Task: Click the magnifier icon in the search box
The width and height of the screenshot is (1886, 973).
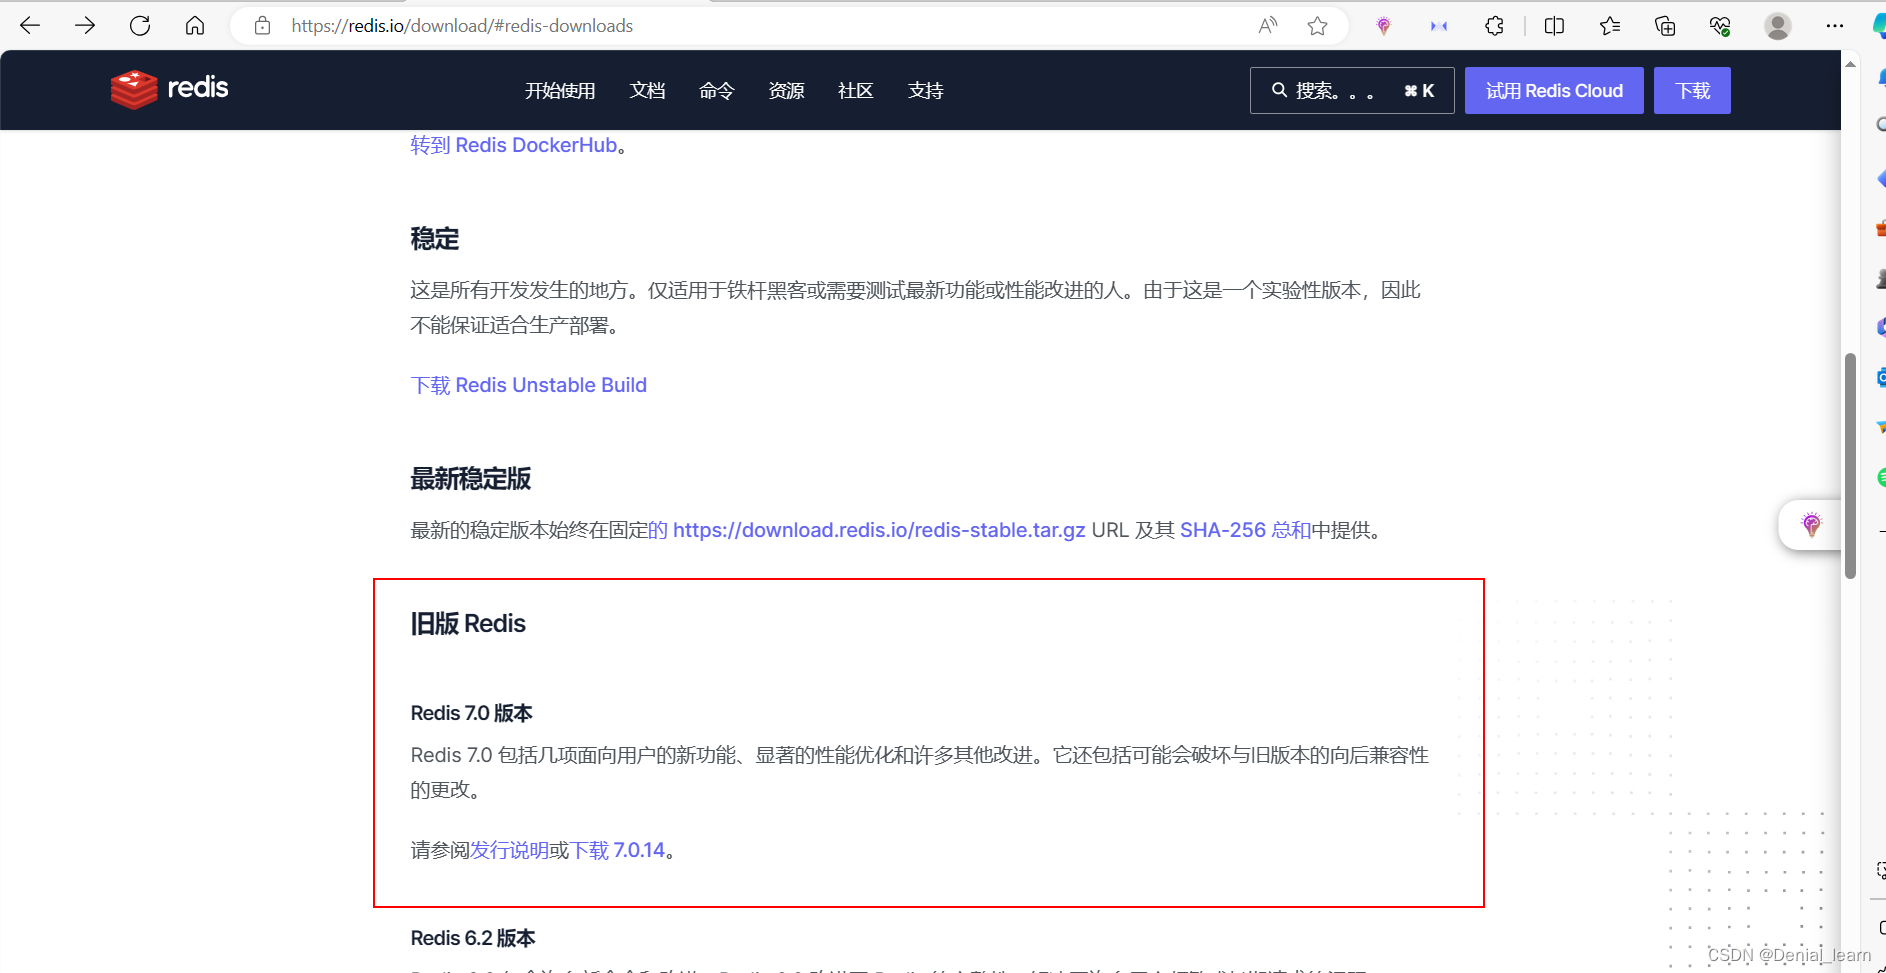Action: pos(1279,90)
